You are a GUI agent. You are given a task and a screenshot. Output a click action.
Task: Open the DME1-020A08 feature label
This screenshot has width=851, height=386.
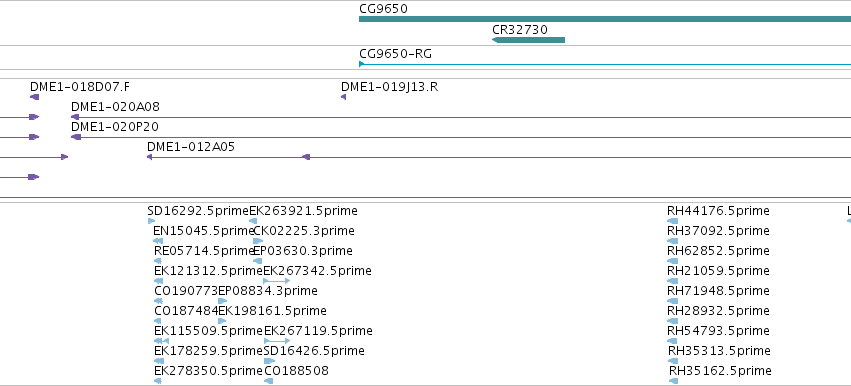click(115, 106)
